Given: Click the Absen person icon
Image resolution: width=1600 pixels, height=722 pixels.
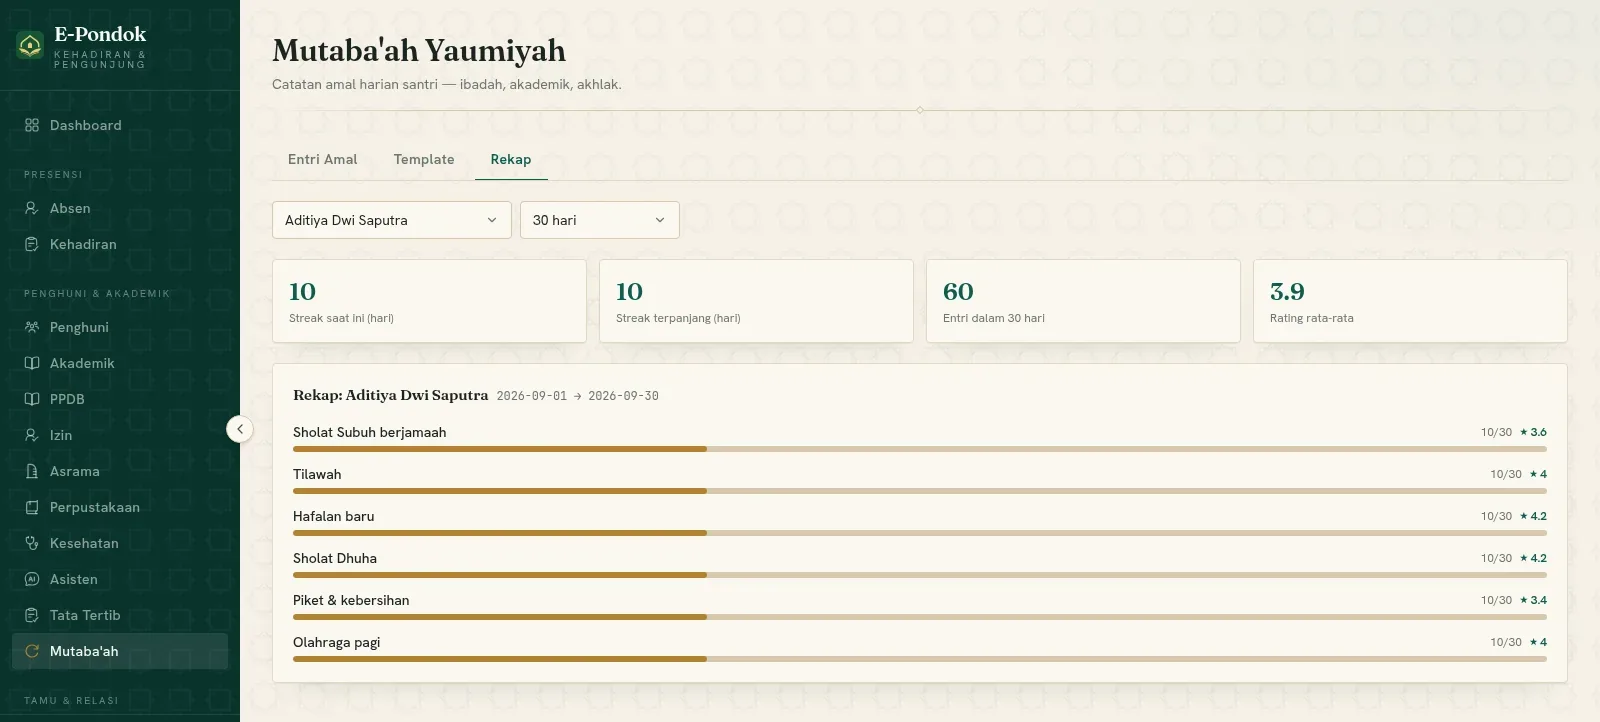Looking at the screenshot, I should click(x=32, y=208).
